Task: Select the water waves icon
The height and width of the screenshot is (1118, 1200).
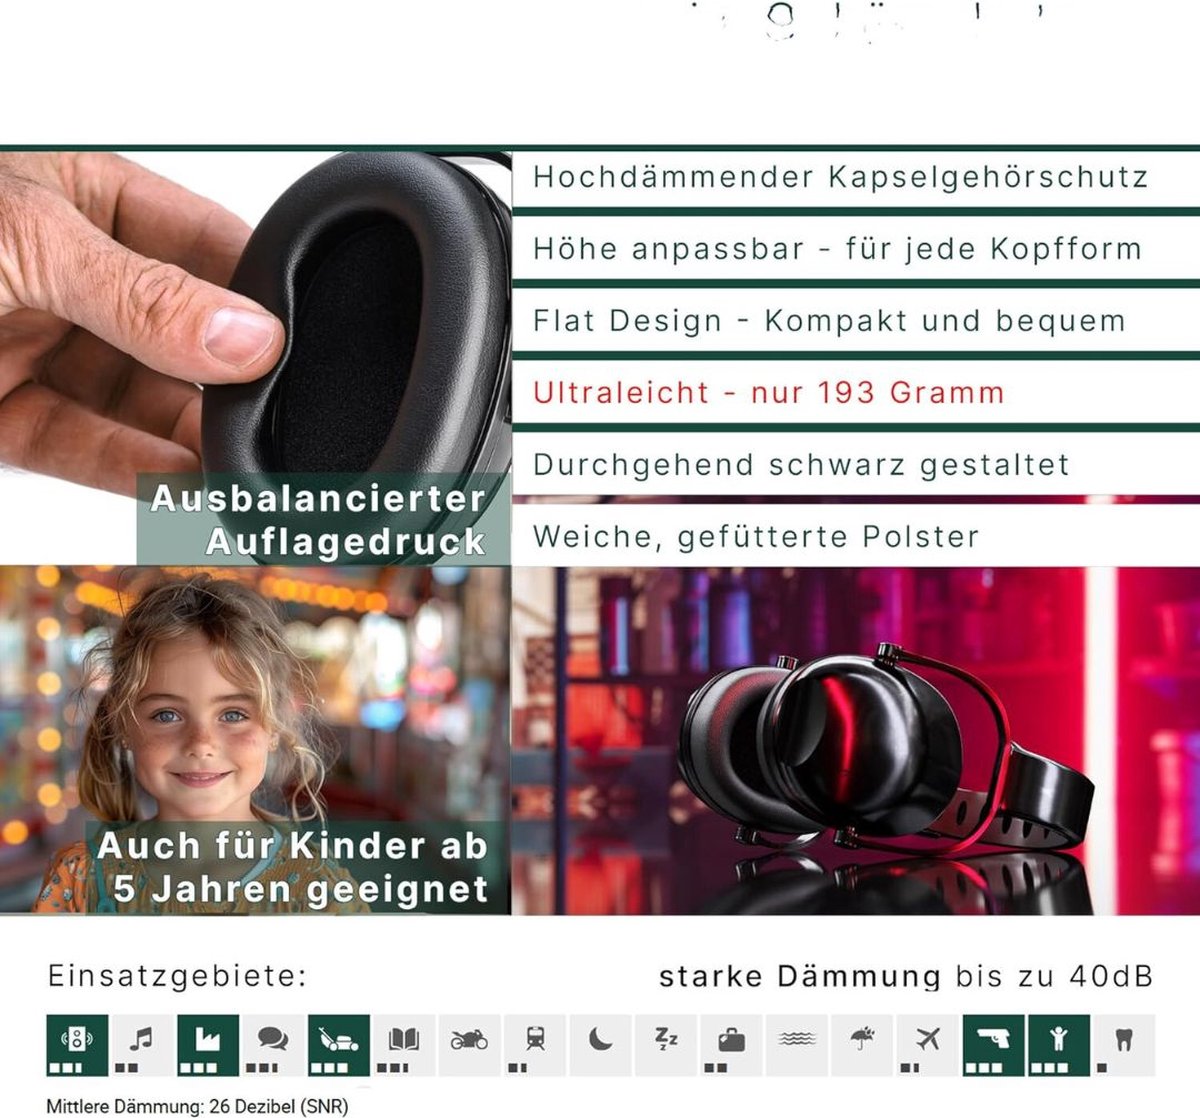Action: pos(797,1044)
